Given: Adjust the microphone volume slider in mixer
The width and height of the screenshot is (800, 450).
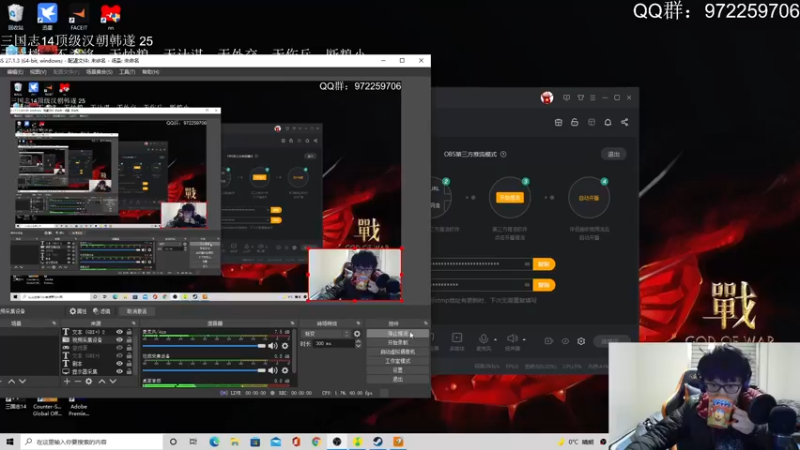Looking at the screenshot, I should coord(204,346).
